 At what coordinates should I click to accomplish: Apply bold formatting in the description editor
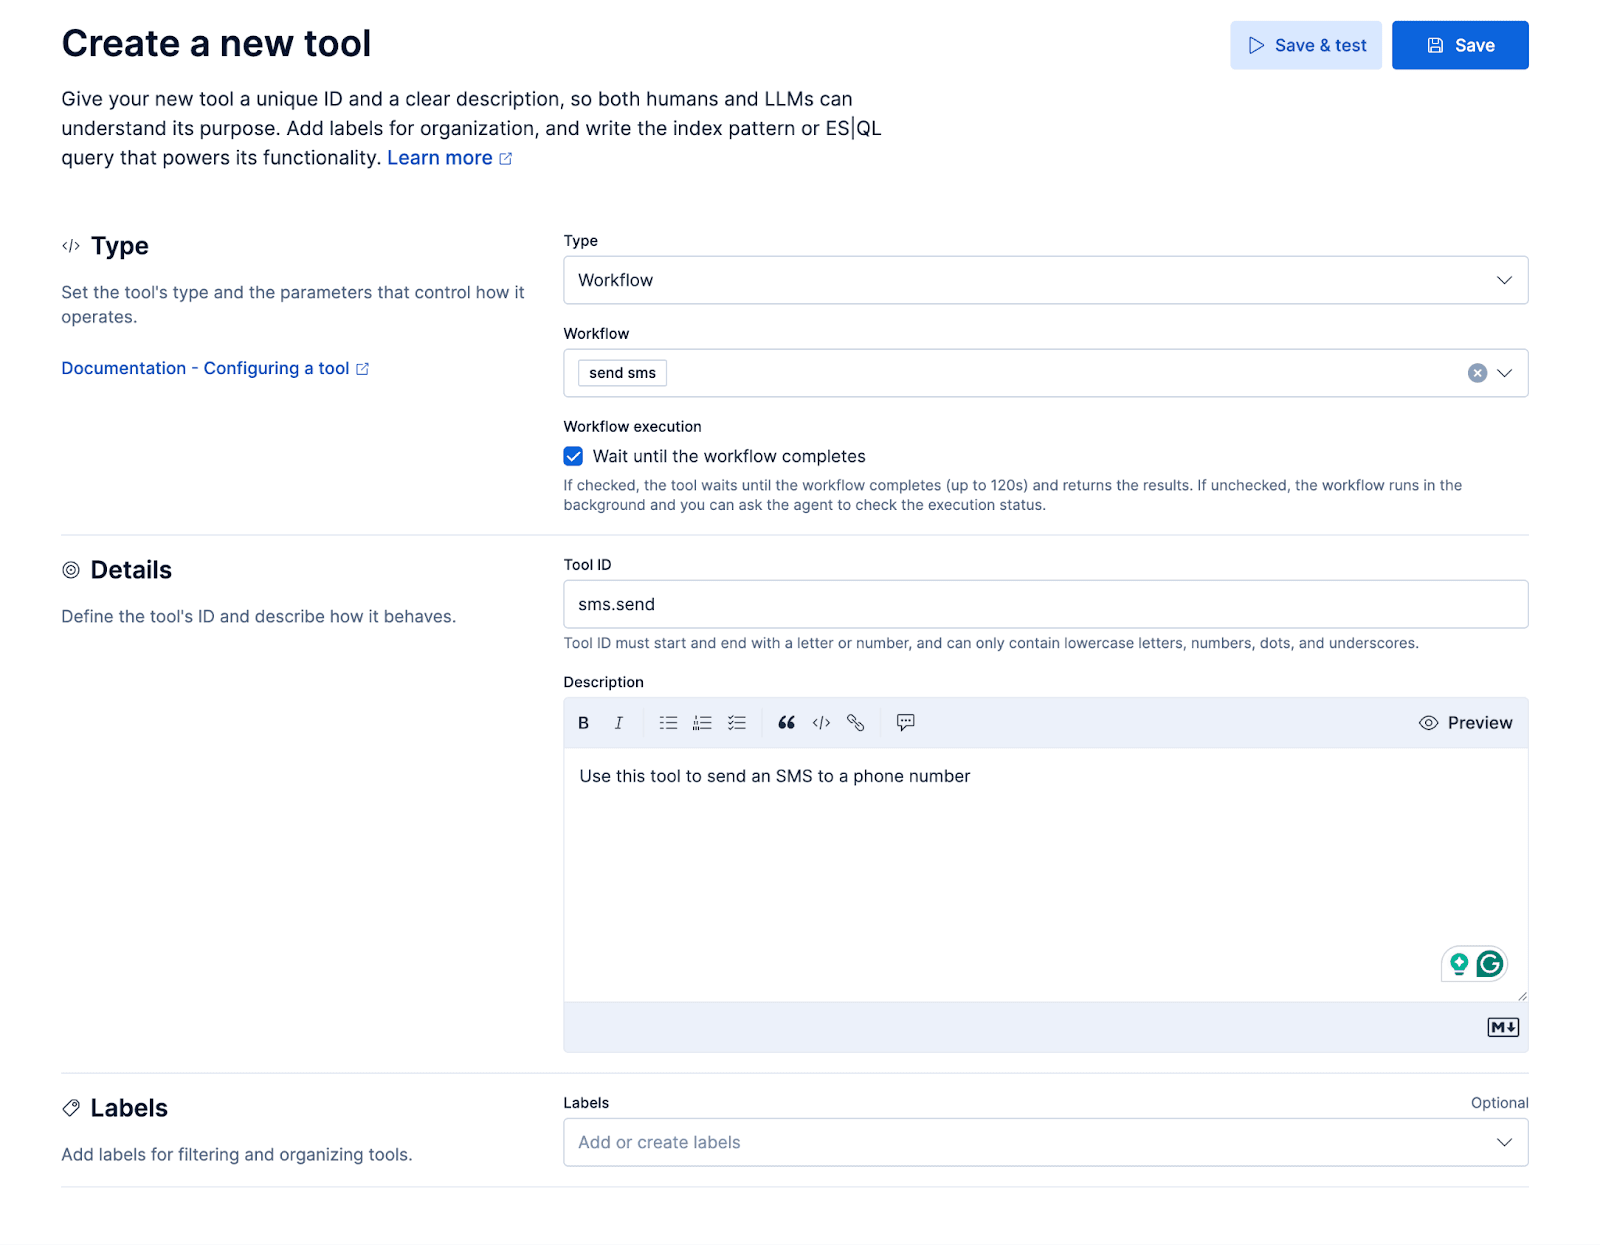click(583, 722)
